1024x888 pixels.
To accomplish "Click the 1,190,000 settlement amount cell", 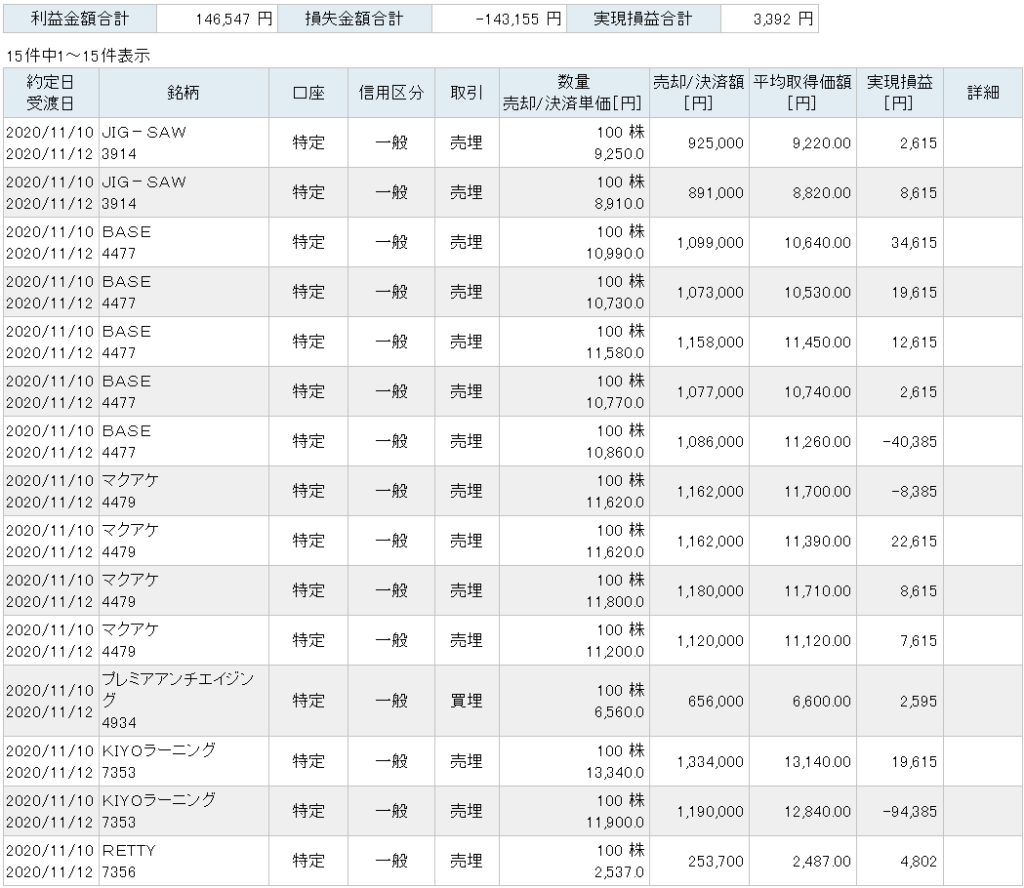I will (699, 811).
